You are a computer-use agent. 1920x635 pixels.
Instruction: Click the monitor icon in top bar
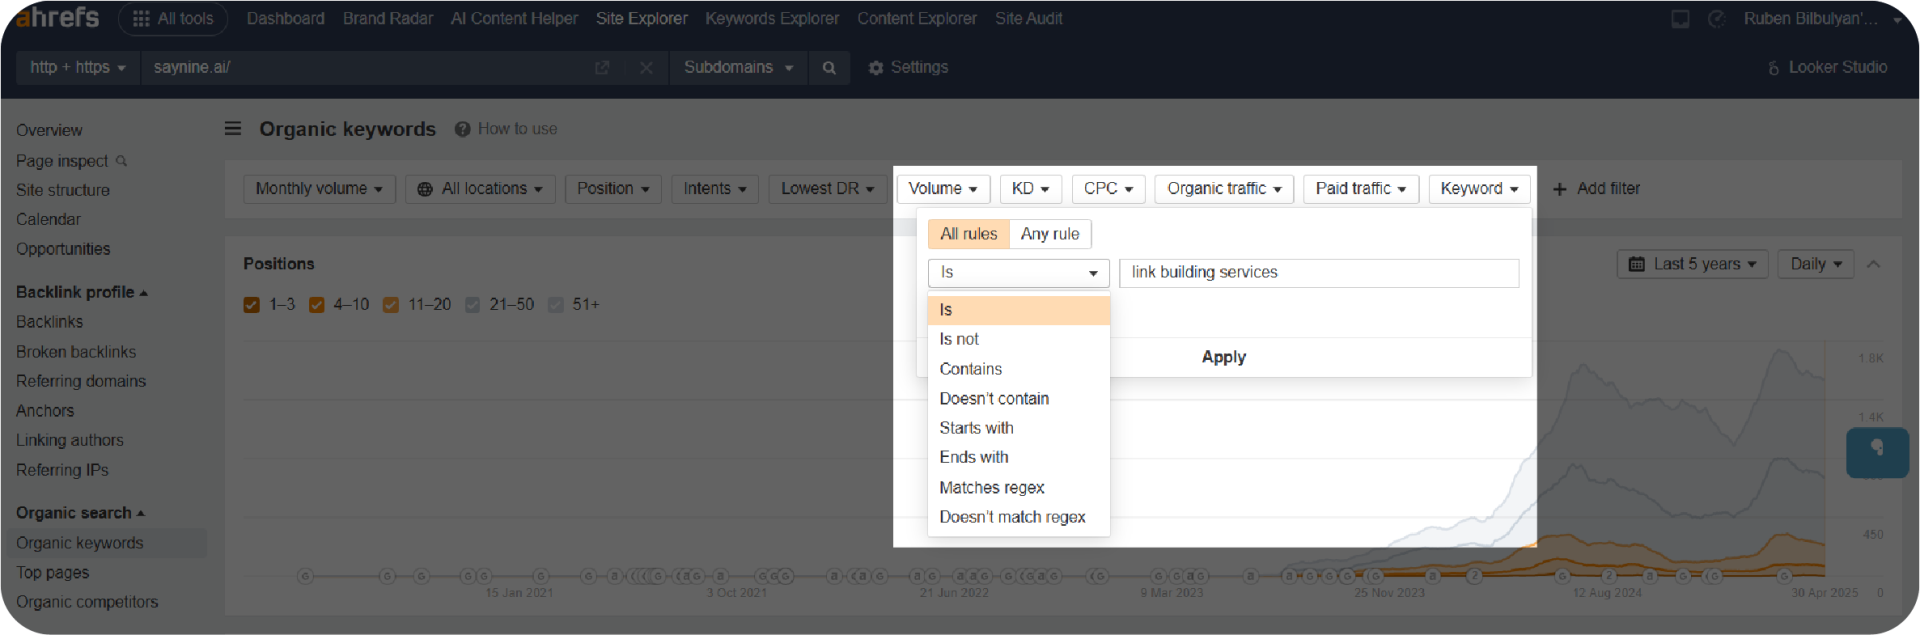(1680, 19)
